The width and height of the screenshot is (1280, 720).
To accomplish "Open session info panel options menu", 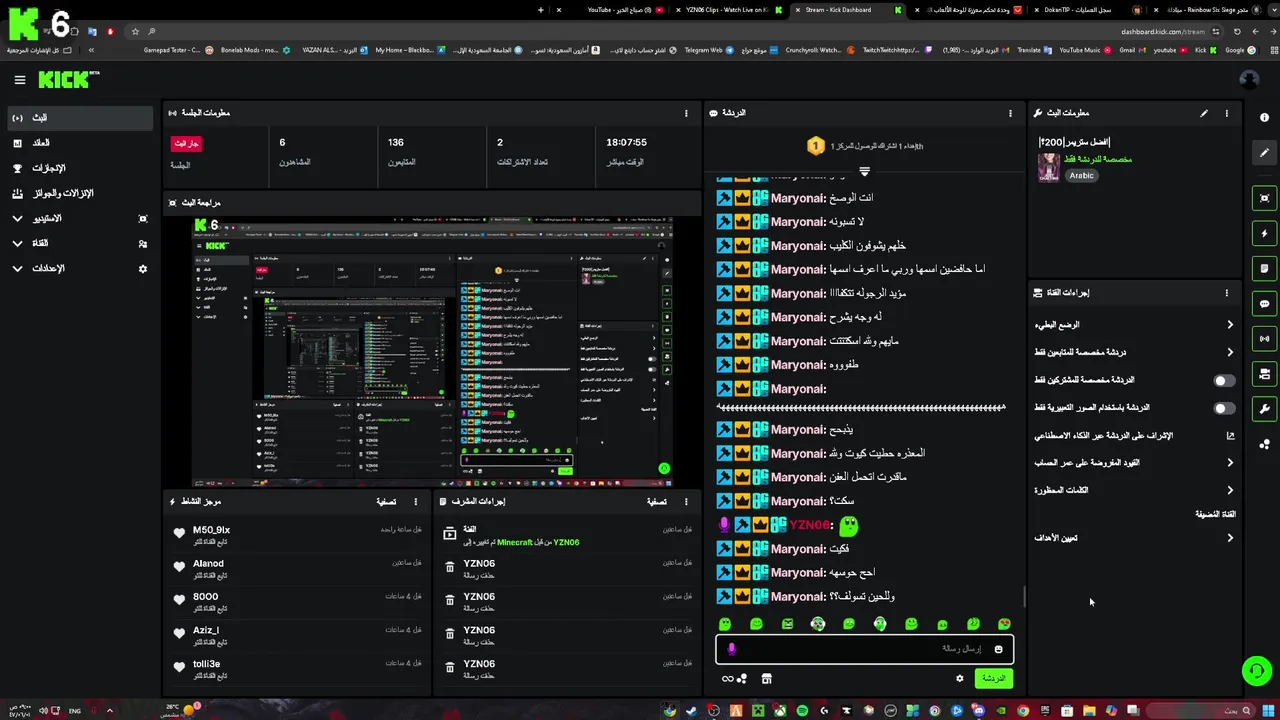I will pyautogui.click(x=686, y=113).
